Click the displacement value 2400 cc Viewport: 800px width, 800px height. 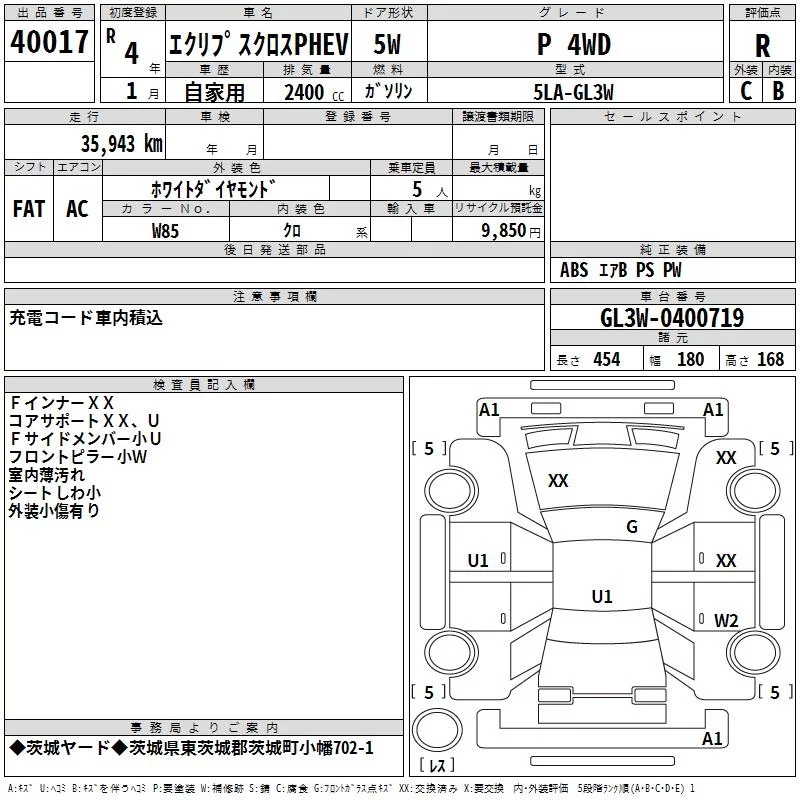314,93
